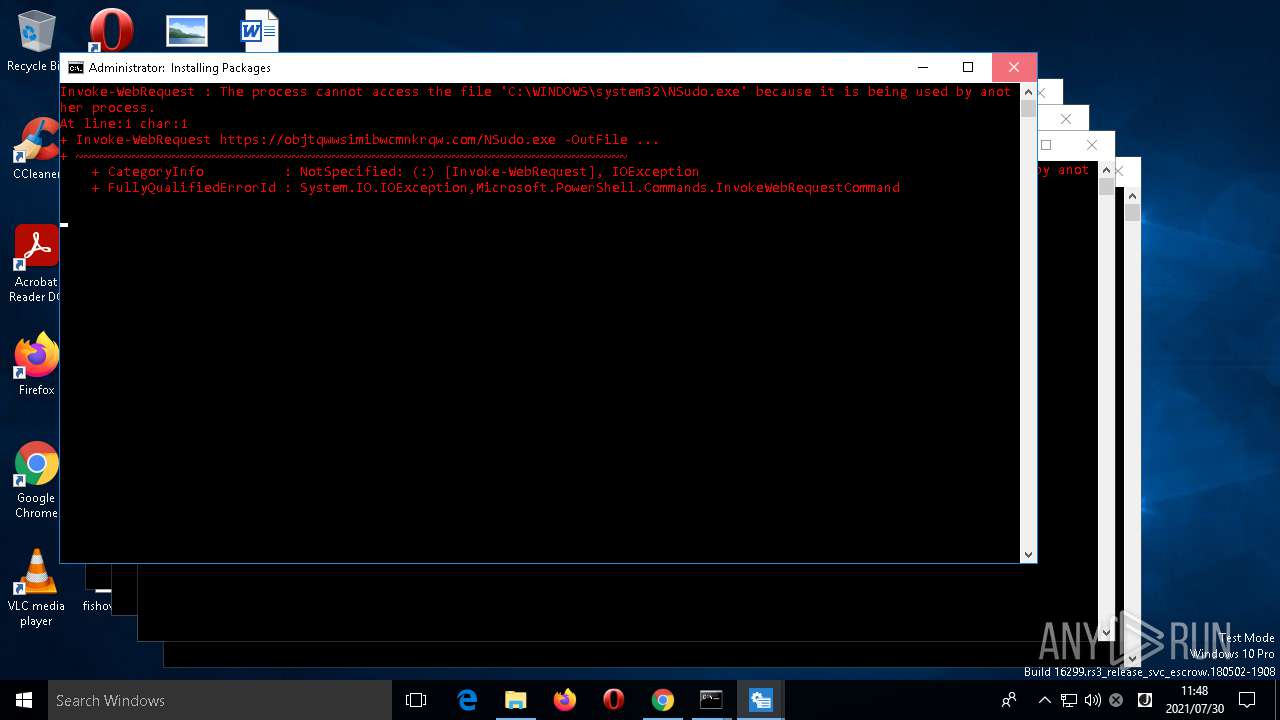
Task: Switch to the command prompt taskbar item
Action: point(711,700)
